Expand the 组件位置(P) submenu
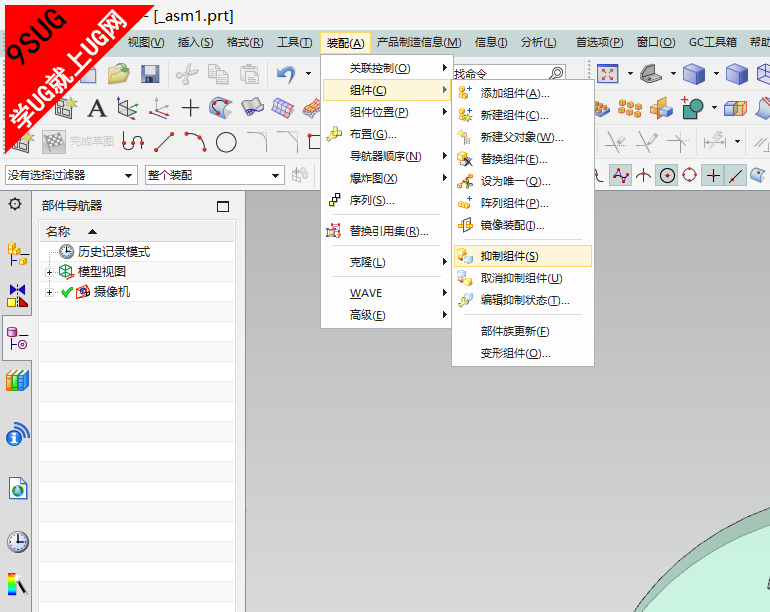The image size is (770, 612). (x=386, y=112)
